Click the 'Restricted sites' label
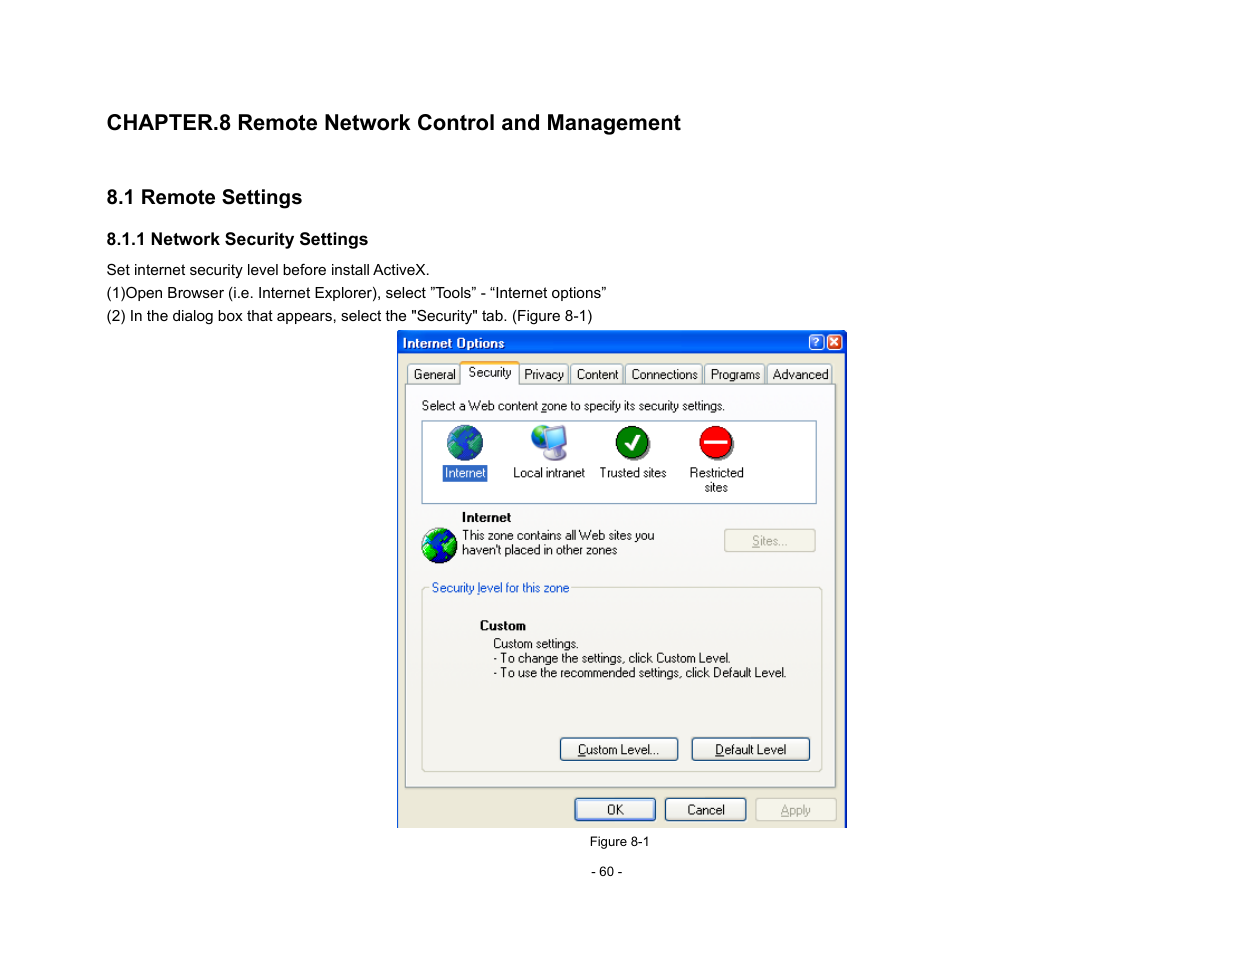The height and width of the screenshot is (954, 1235). point(716,480)
